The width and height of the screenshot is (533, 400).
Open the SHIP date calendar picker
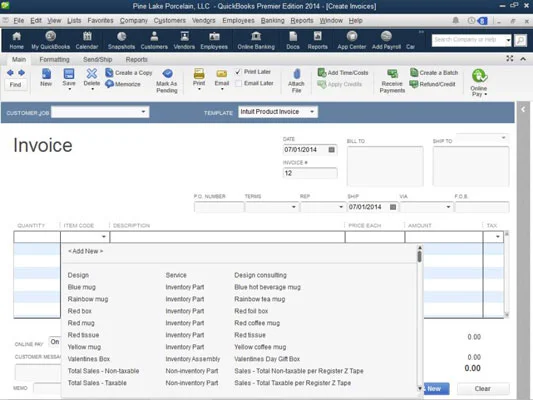(x=393, y=207)
